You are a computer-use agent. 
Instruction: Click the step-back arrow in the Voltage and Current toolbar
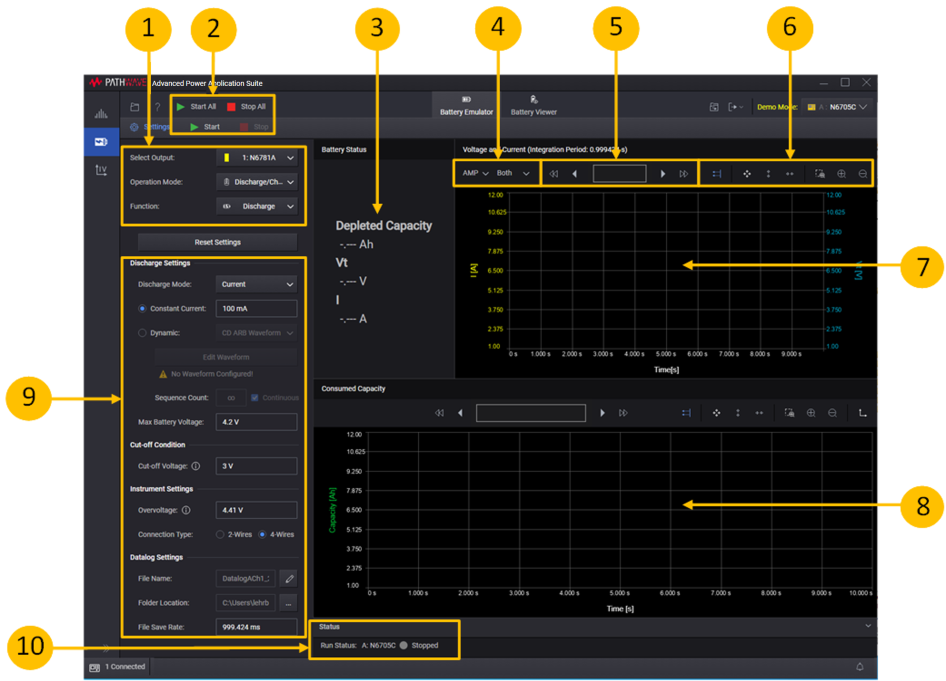coord(574,174)
